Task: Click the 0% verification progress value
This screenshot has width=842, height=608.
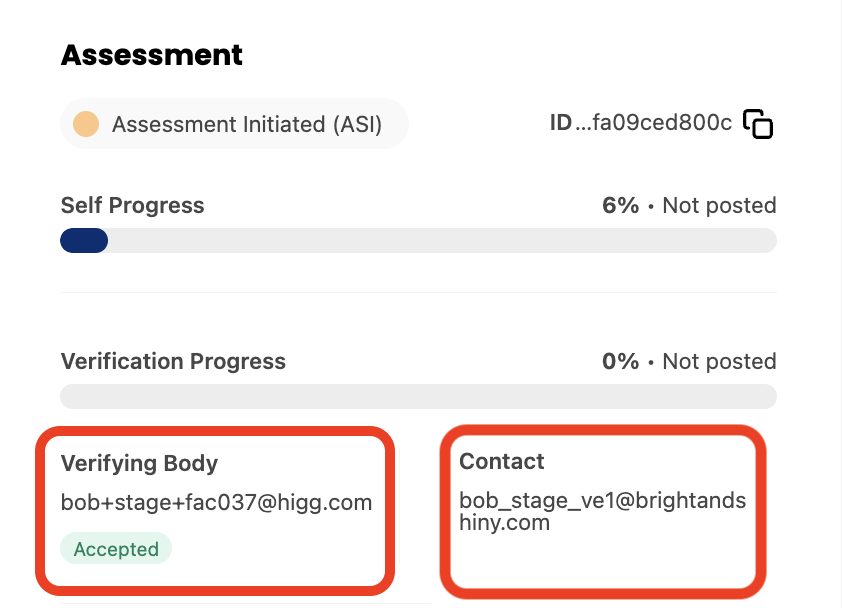Action: 621,361
